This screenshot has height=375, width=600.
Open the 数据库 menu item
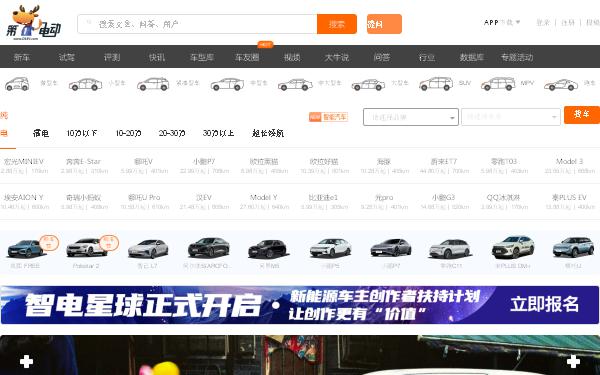(472, 57)
